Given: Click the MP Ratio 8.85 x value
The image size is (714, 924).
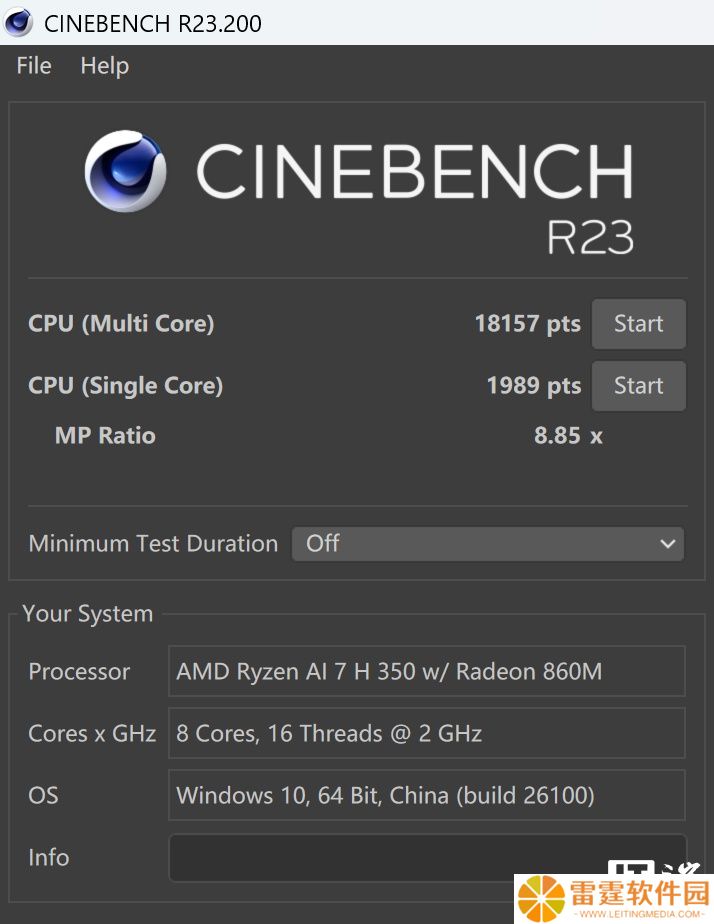Looking at the screenshot, I should (568, 435).
